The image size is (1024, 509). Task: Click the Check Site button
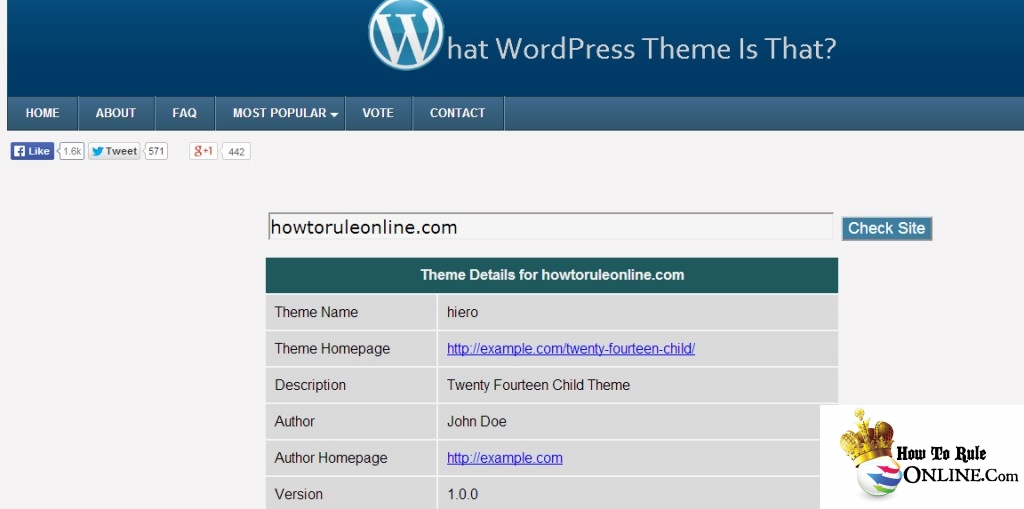[x=886, y=228]
